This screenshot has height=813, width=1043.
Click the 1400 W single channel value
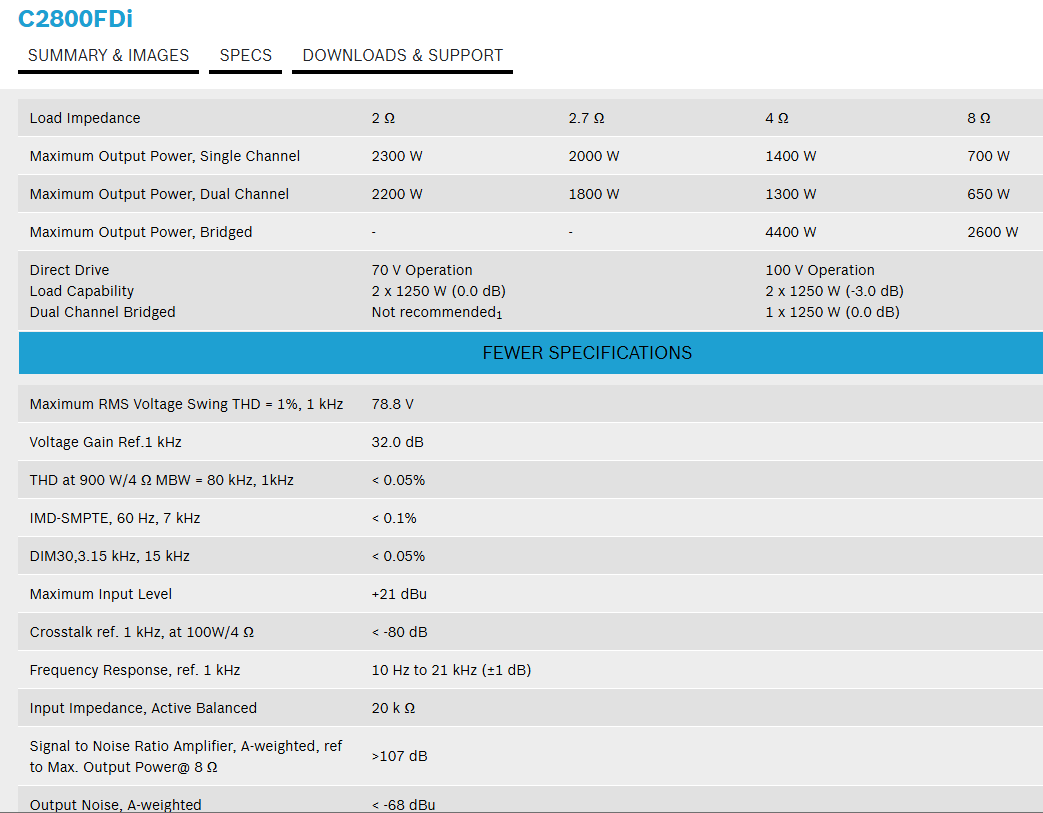tap(790, 156)
